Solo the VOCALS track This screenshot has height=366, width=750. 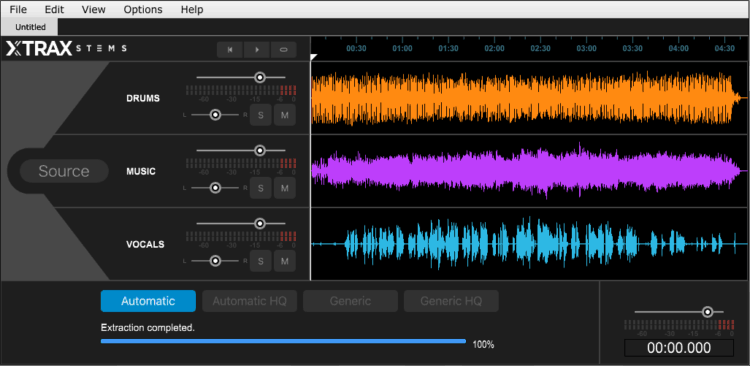(261, 261)
